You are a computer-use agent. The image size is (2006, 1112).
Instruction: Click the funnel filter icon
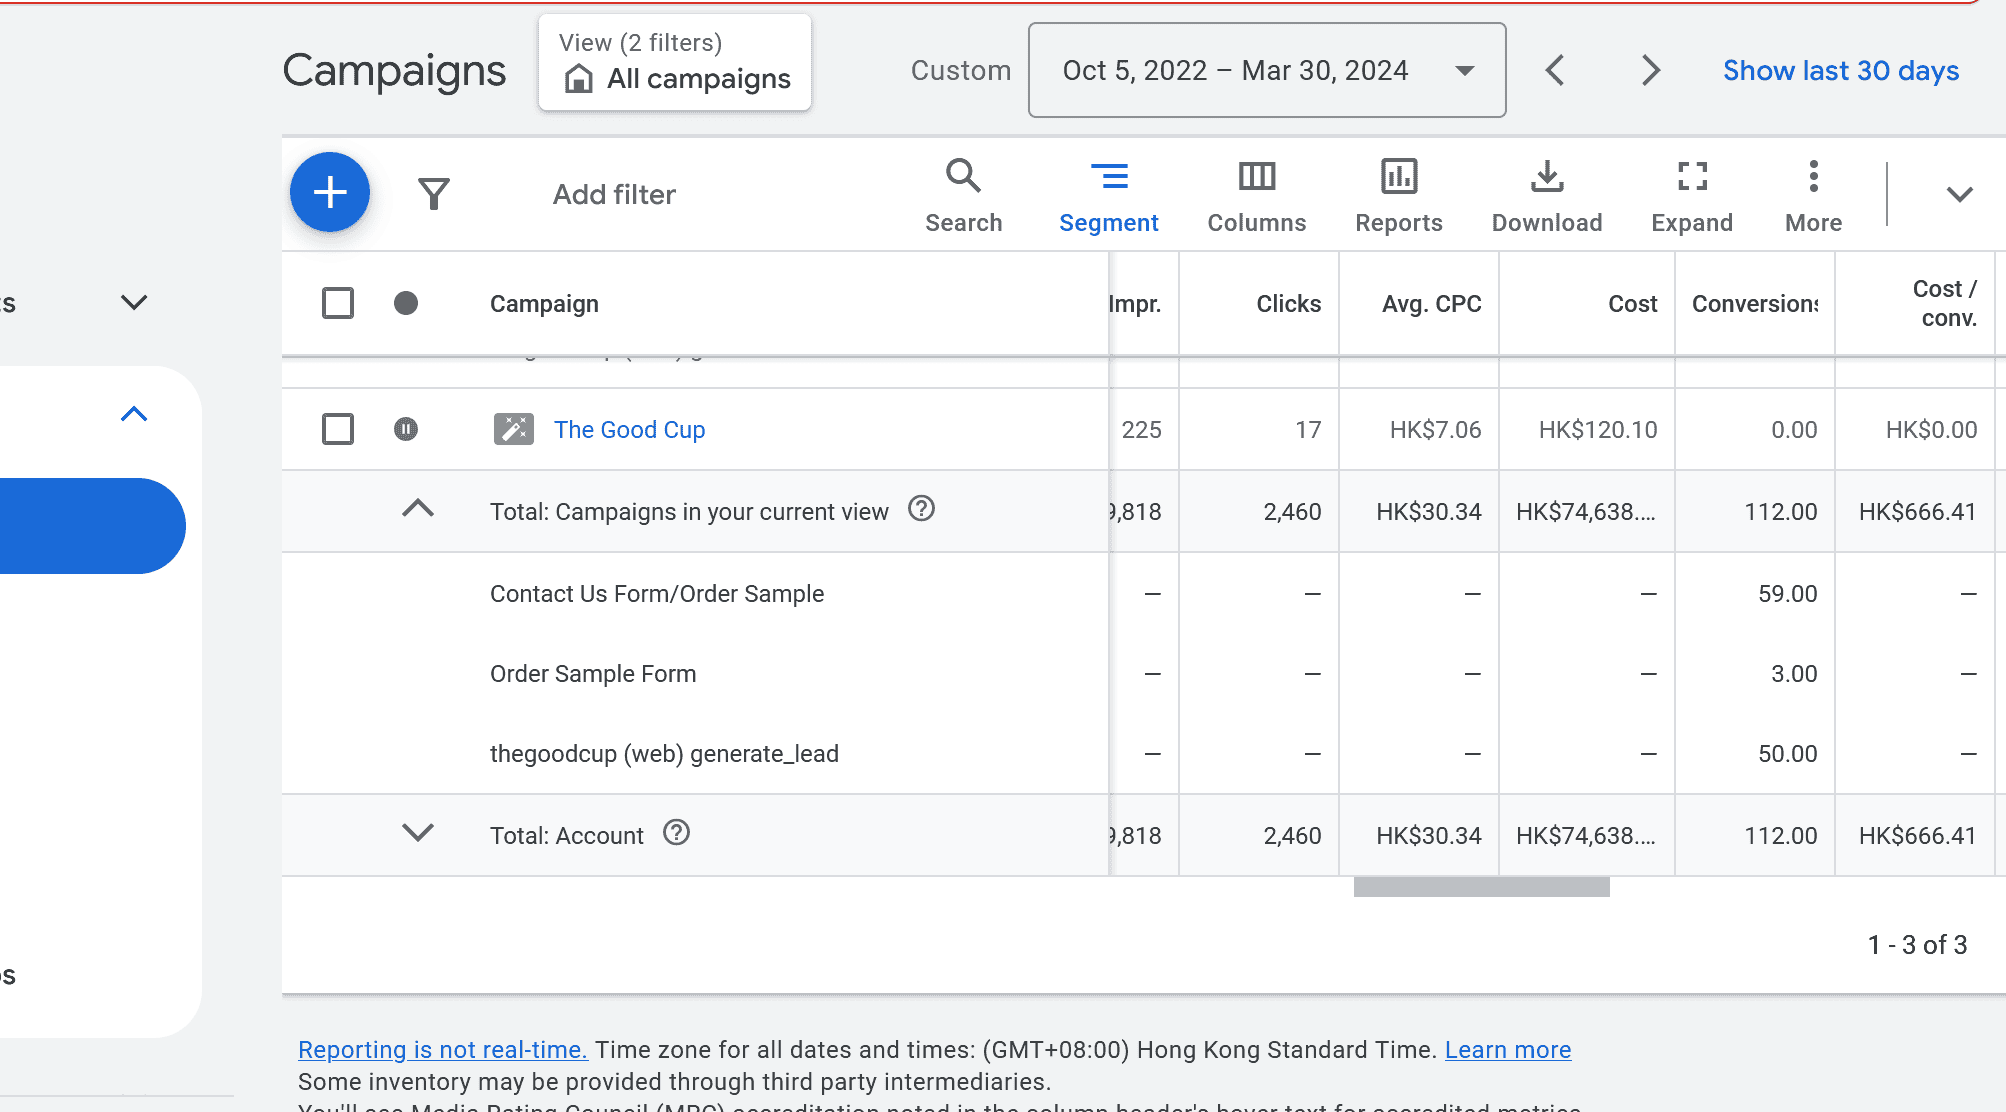434,193
